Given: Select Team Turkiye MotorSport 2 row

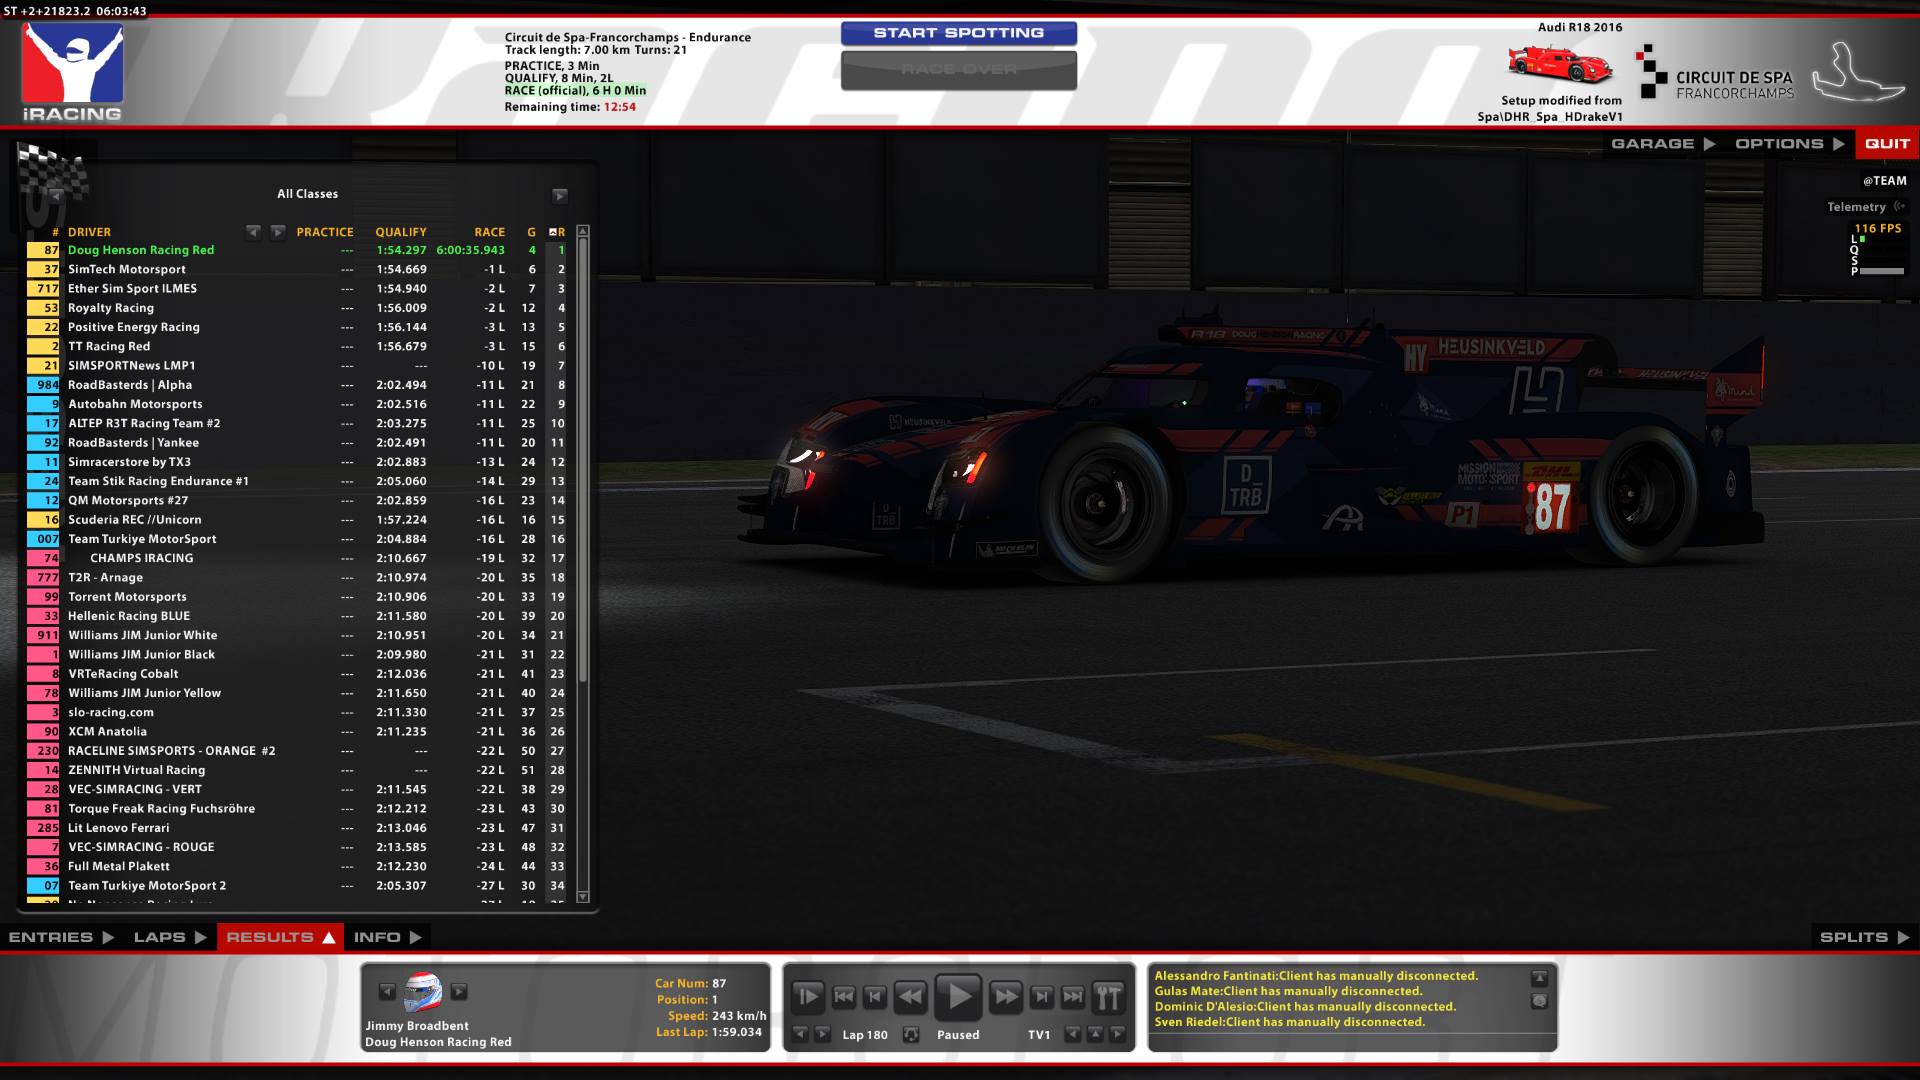Looking at the screenshot, I should [296, 885].
